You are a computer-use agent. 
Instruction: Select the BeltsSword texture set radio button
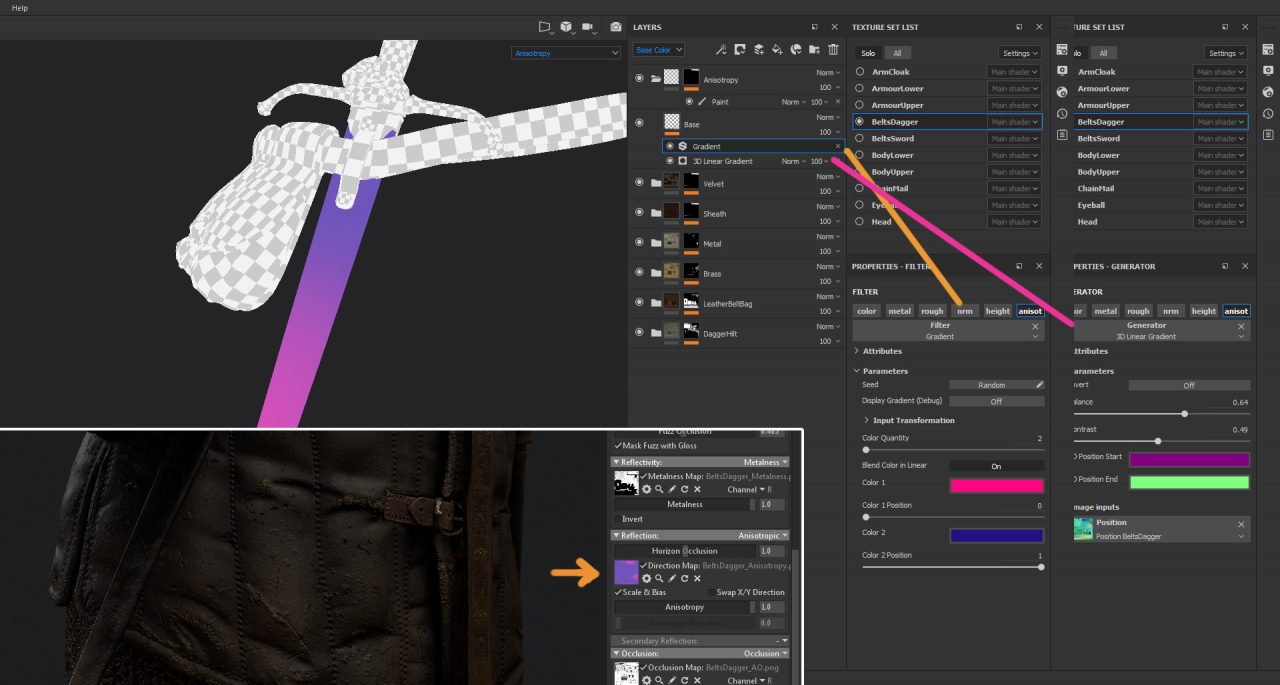(860, 138)
